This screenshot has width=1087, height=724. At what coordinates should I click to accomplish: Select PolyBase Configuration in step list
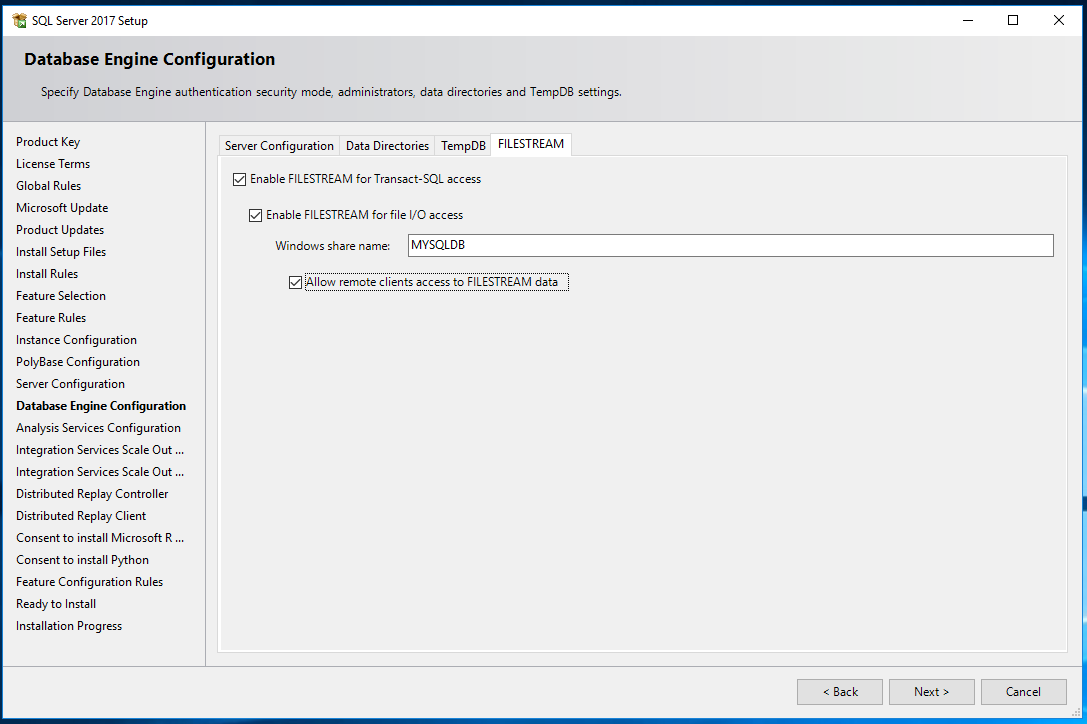78,362
